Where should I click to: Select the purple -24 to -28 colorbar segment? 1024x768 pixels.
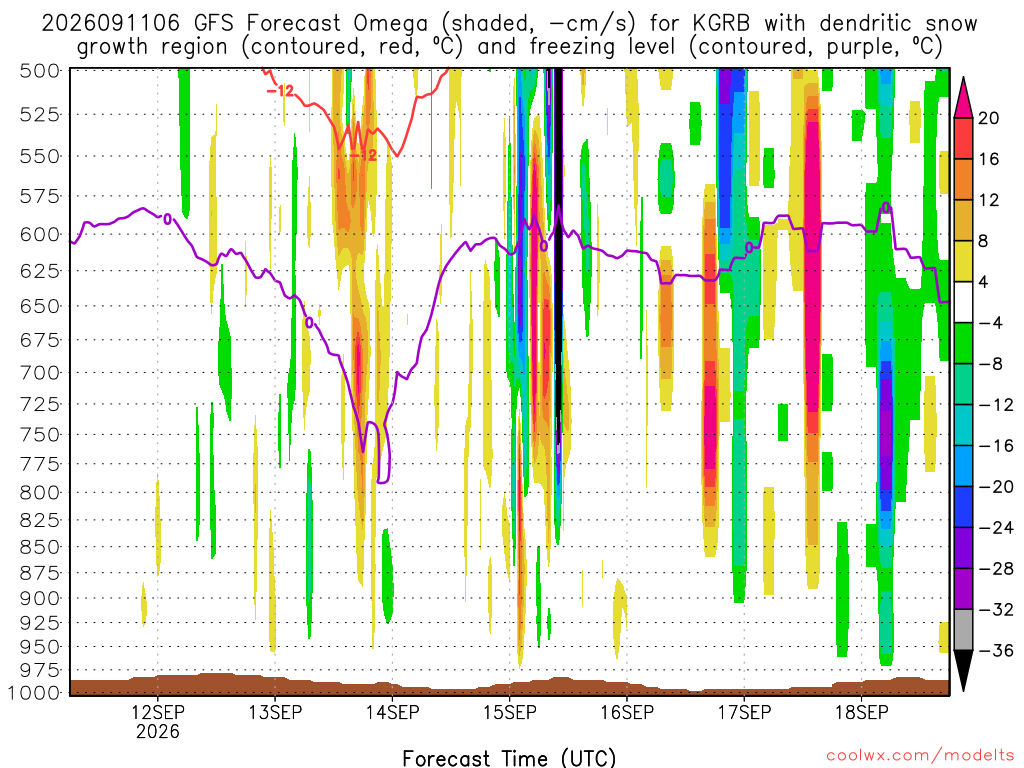[x=963, y=548]
